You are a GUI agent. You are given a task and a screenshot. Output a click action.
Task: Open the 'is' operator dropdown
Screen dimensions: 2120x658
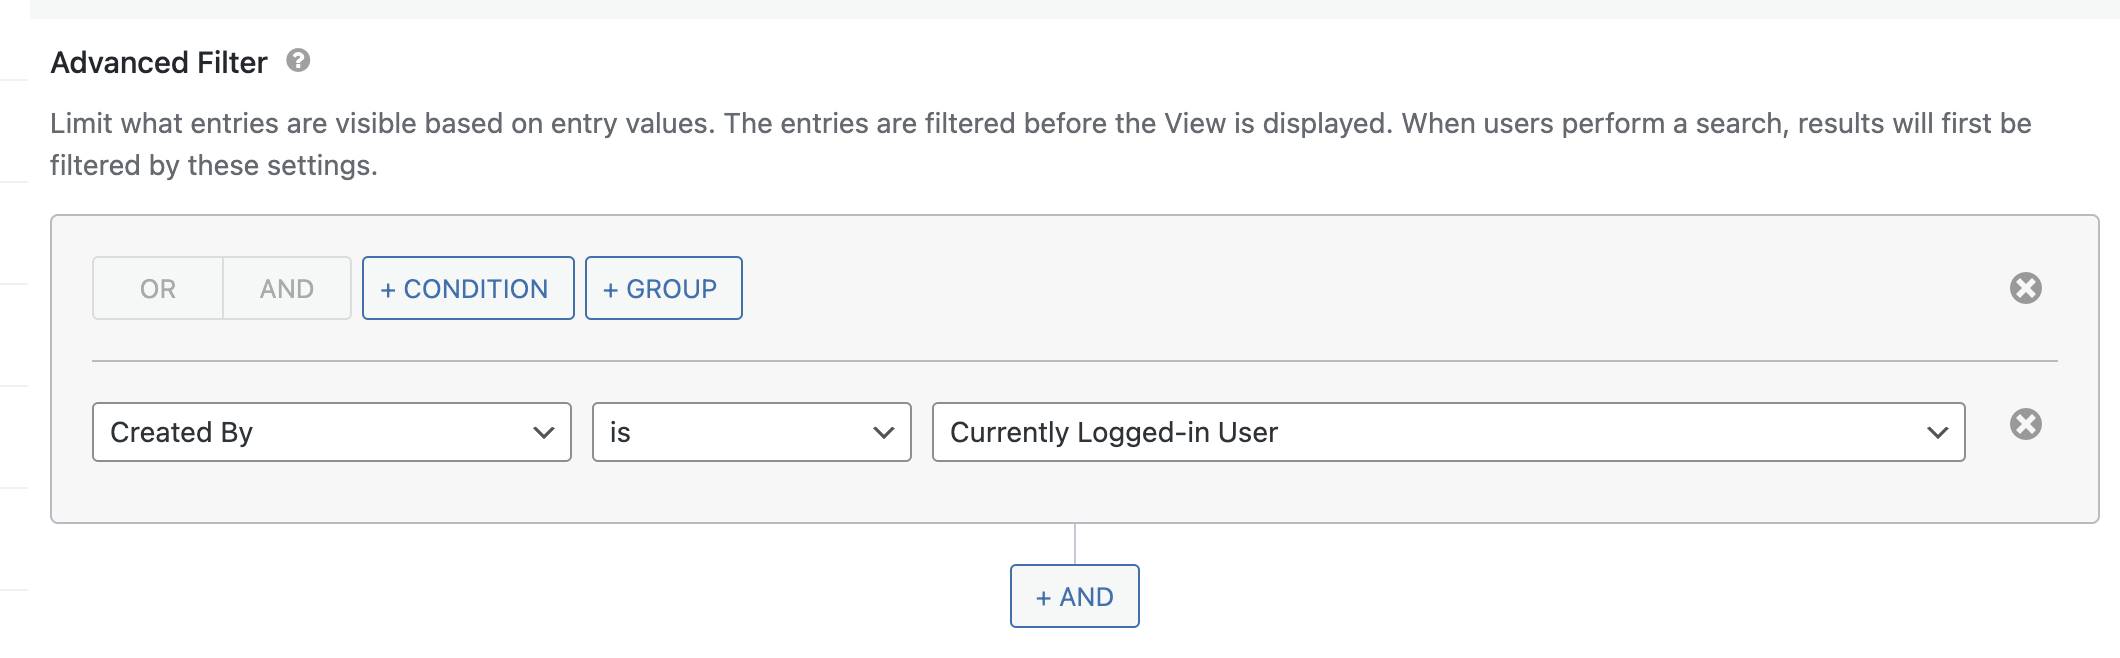pyautogui.click(x=752, y=432)
